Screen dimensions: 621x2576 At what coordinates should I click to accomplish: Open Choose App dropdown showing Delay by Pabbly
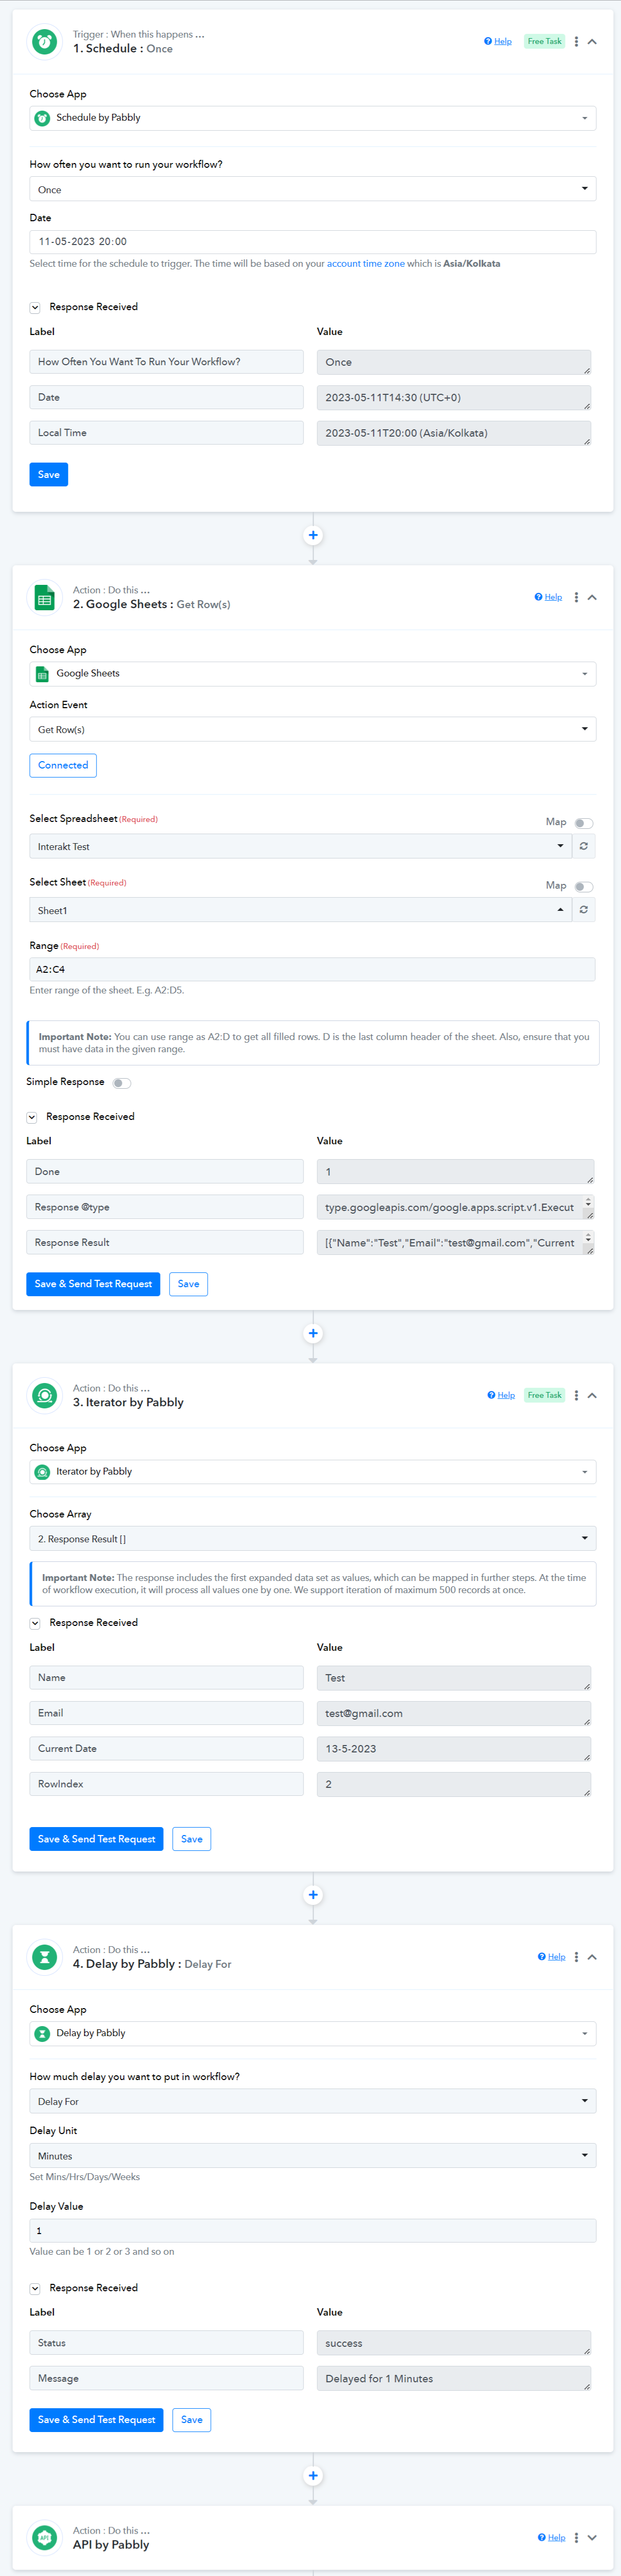(x=313, y=2033)
